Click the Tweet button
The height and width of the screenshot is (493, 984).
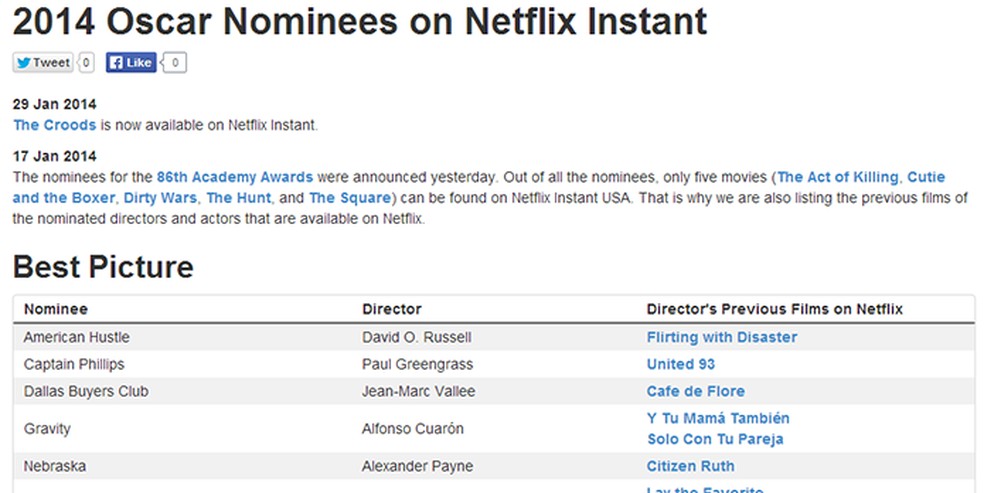pyautogui.click(x=43, y=62)
